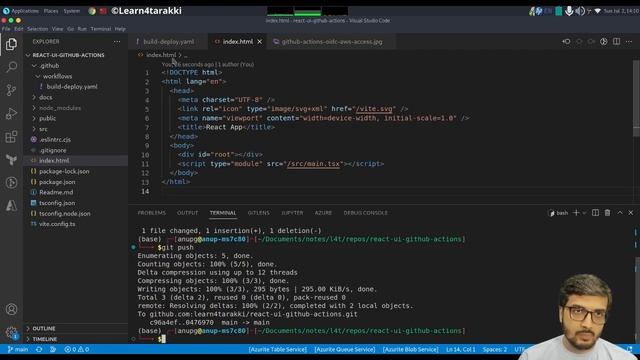The image size is (640, 360).
Task: Open editor more actions ellipsis
Action: pos(629,42)
